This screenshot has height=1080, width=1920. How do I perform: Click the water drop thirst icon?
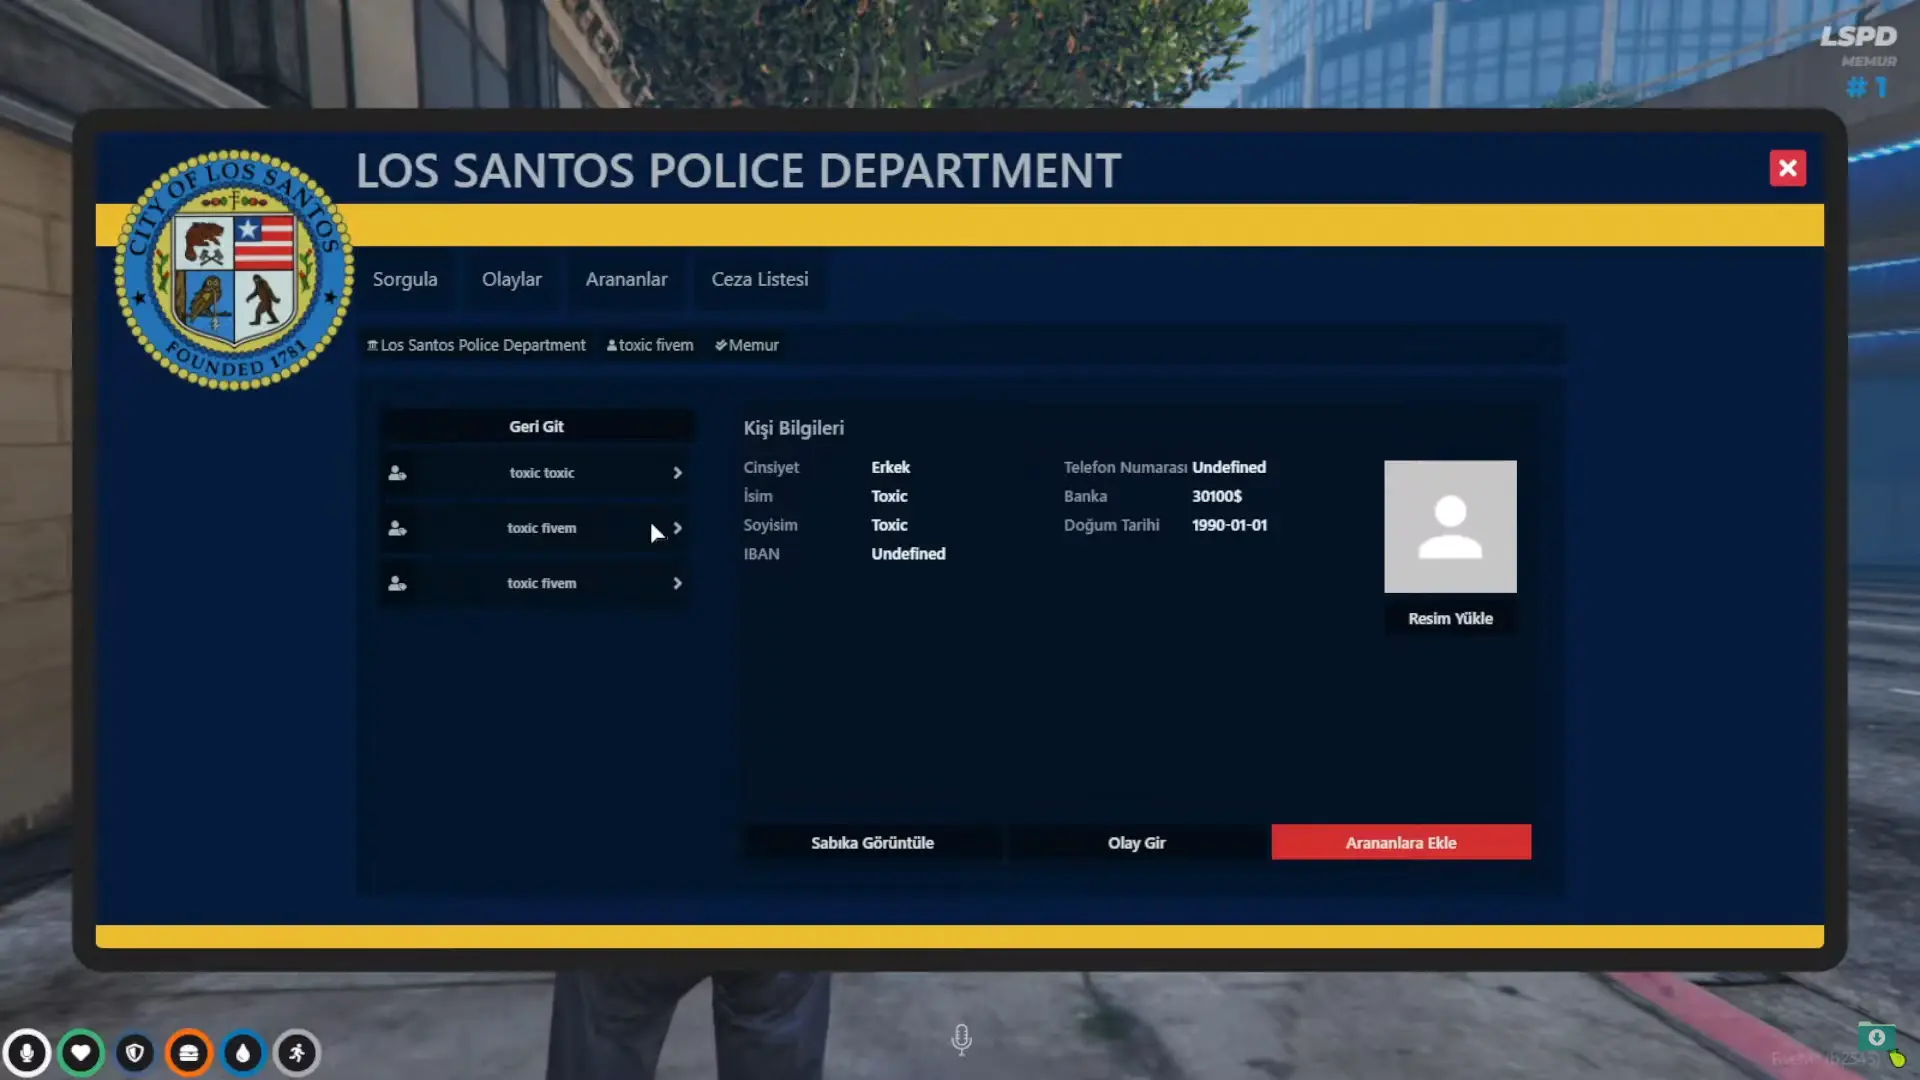(243, 1053)
